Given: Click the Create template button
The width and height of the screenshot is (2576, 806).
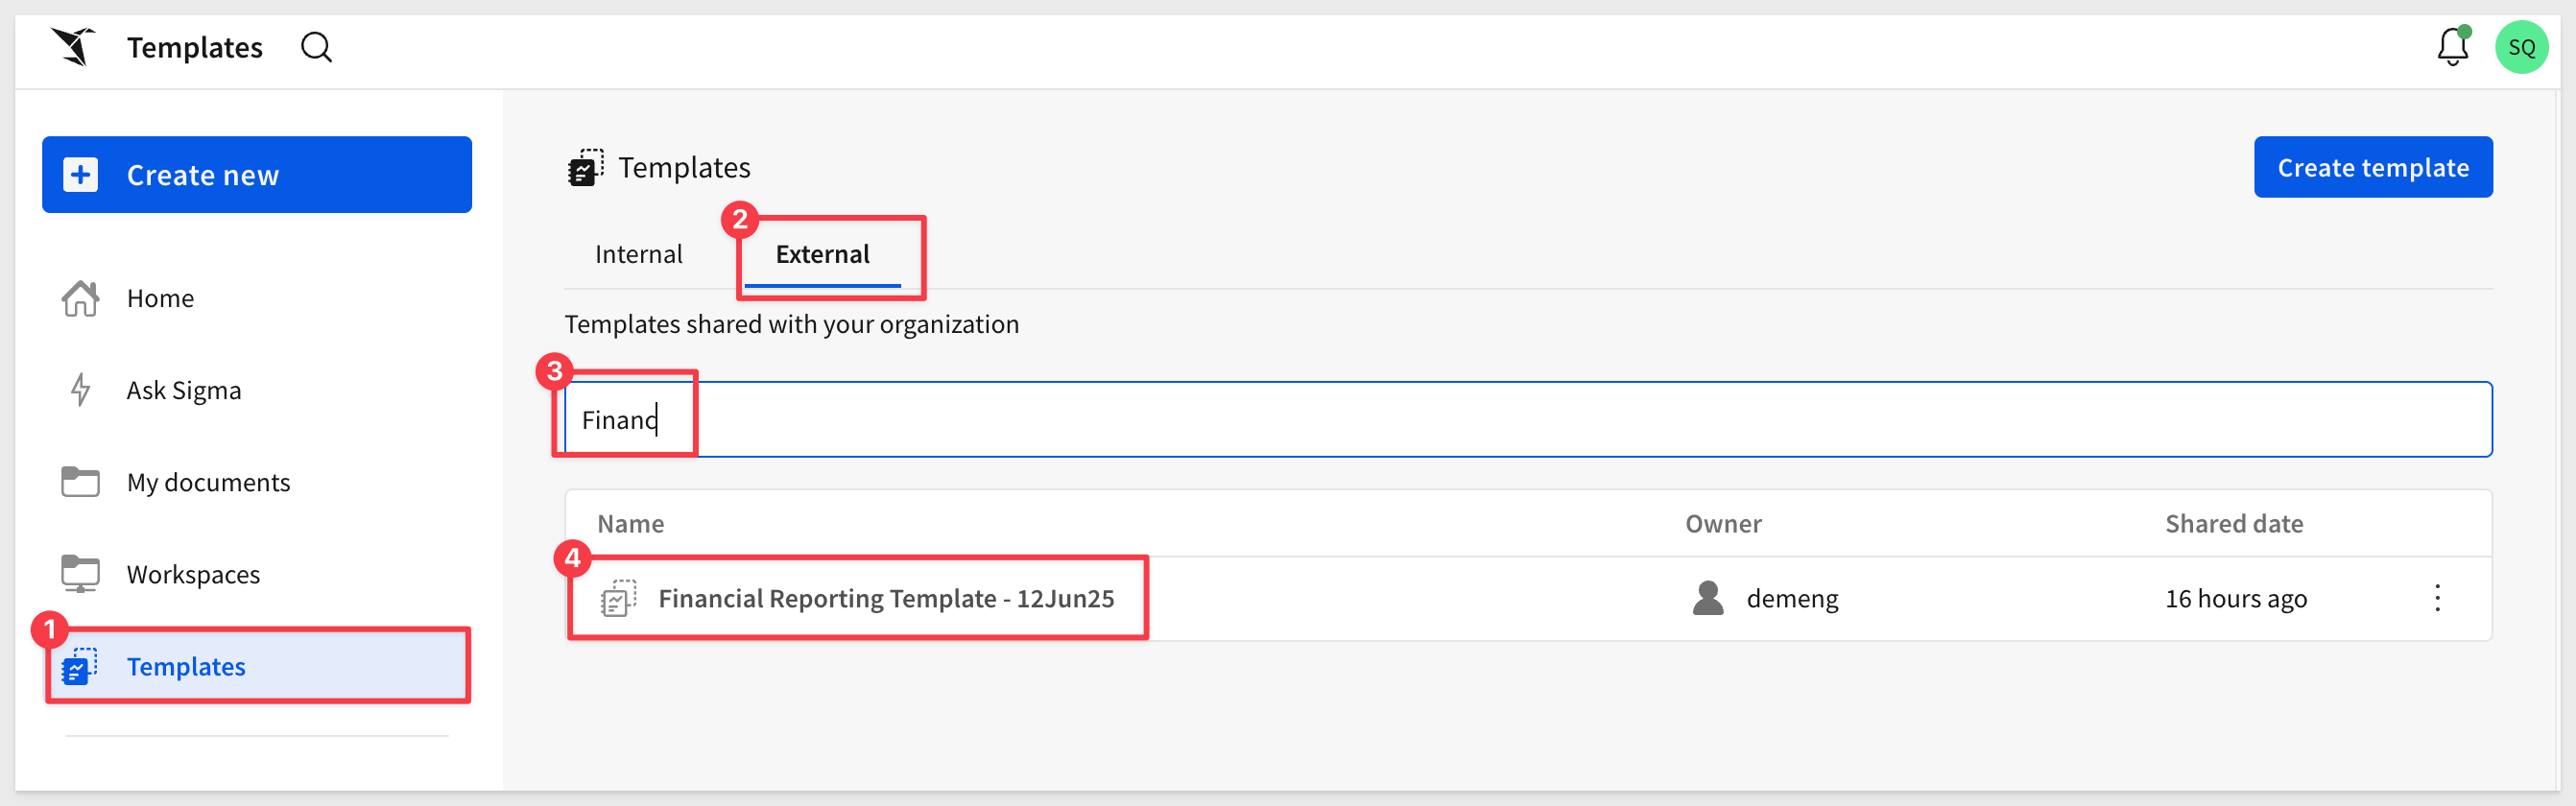Looking at the screenshot, I should [2373, 167].
